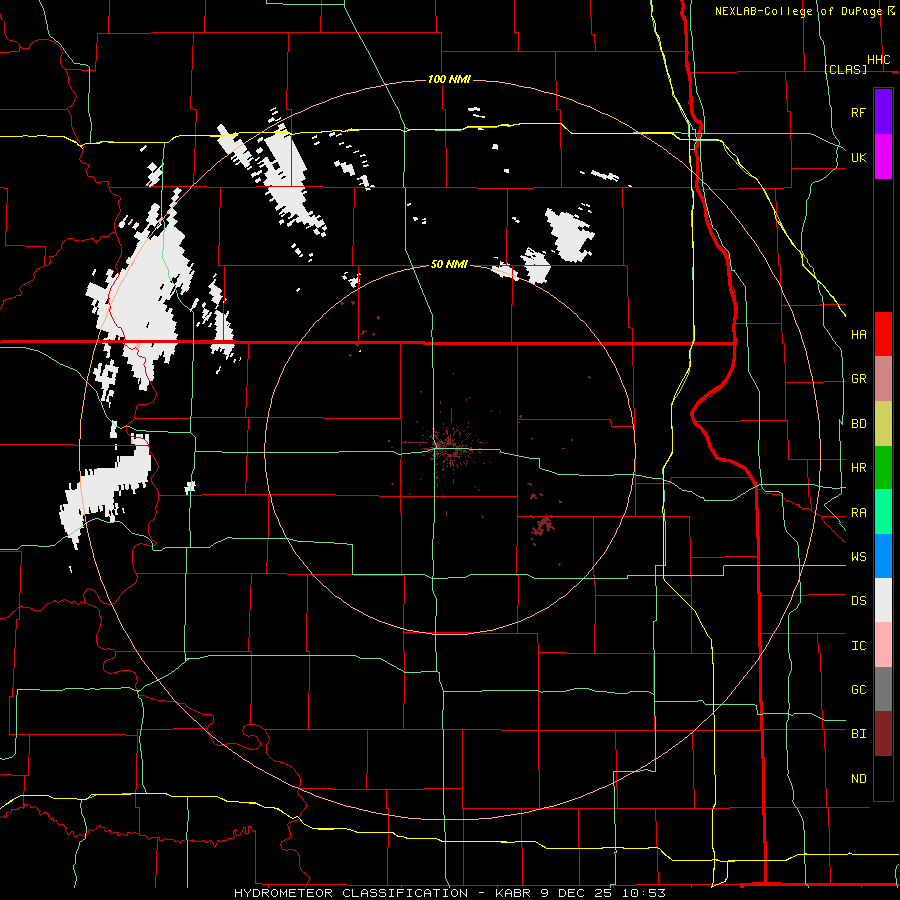Click the DS legend text label

click(858, 601)
